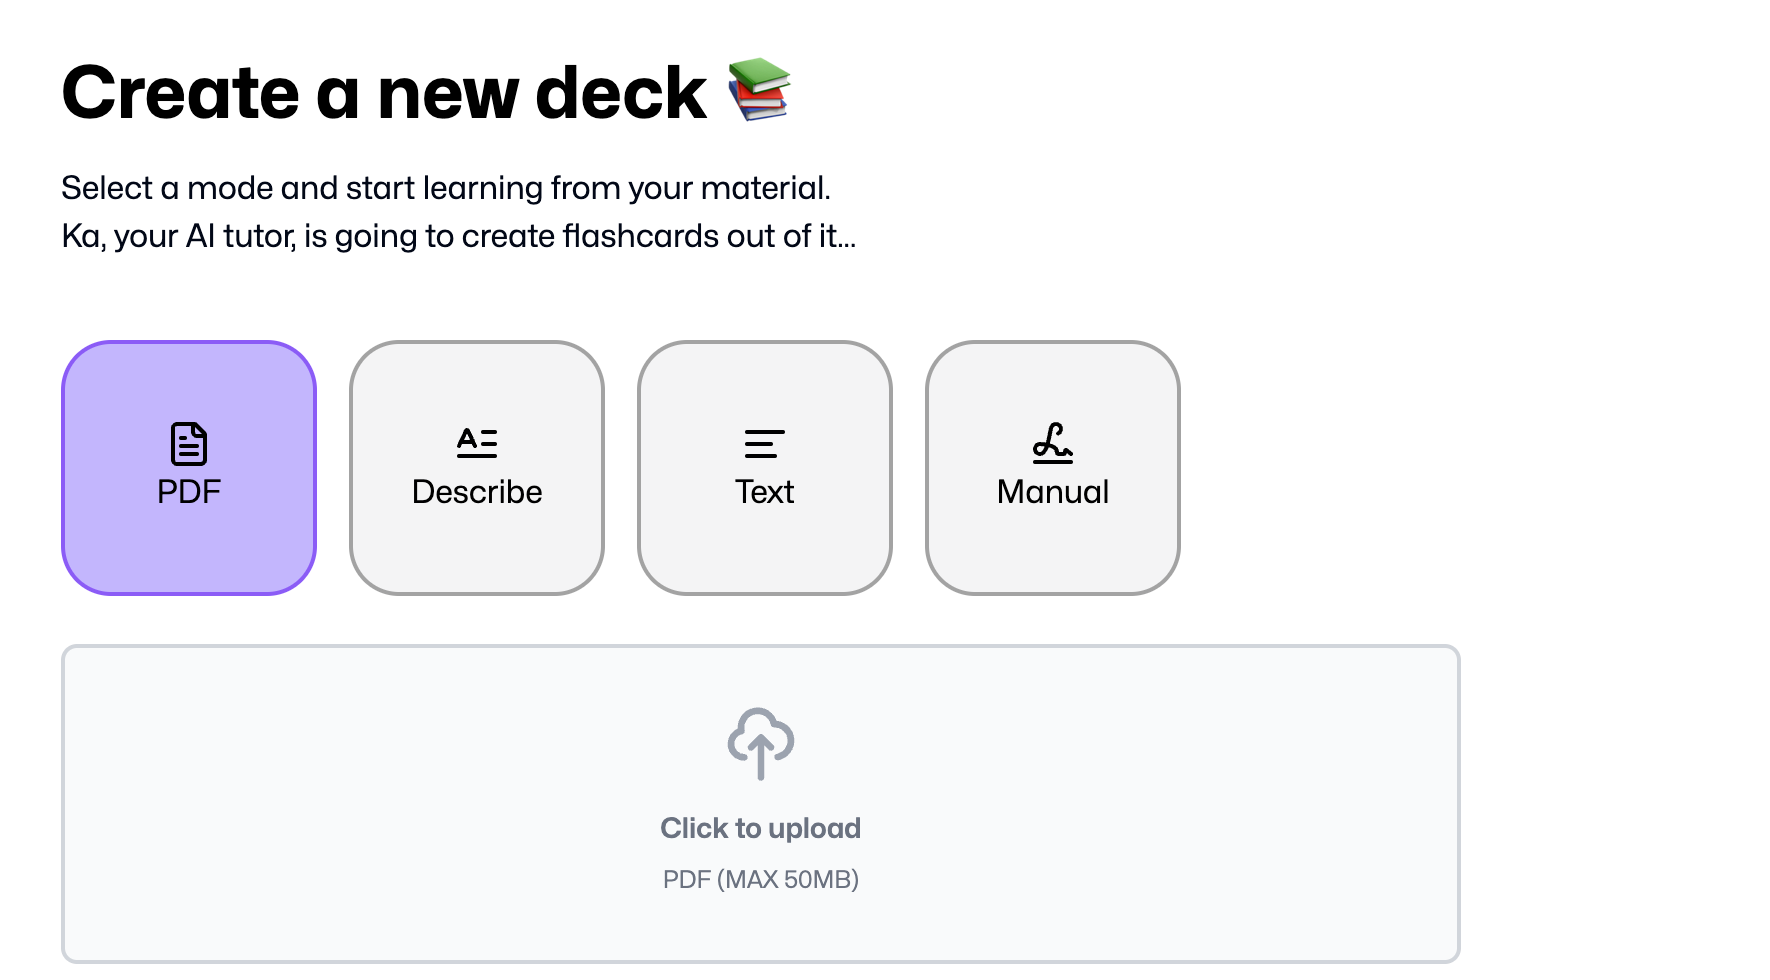1770x980 pixels.
Task: Choose the highlighted purple PDF card background
Action: (189, 560)
